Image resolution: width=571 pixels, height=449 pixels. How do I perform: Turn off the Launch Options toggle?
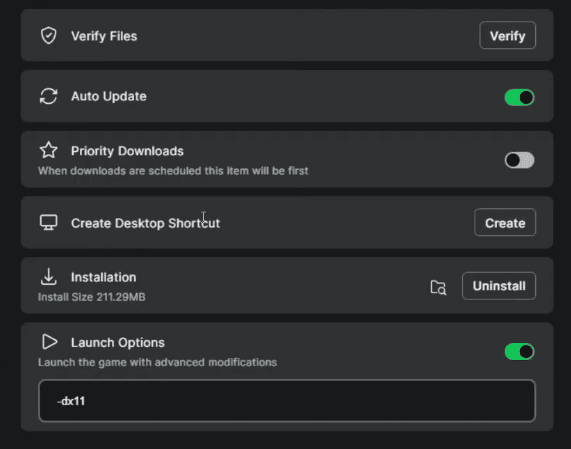point(519,352)
